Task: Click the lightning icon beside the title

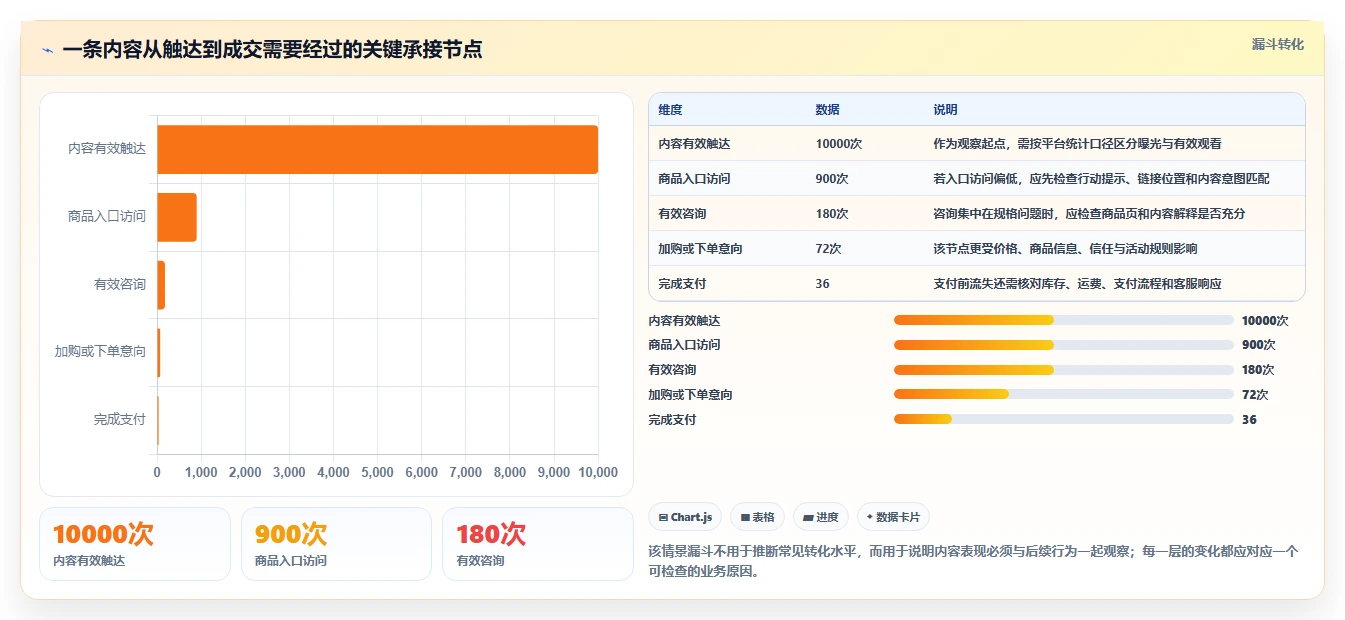Action: 48,50
